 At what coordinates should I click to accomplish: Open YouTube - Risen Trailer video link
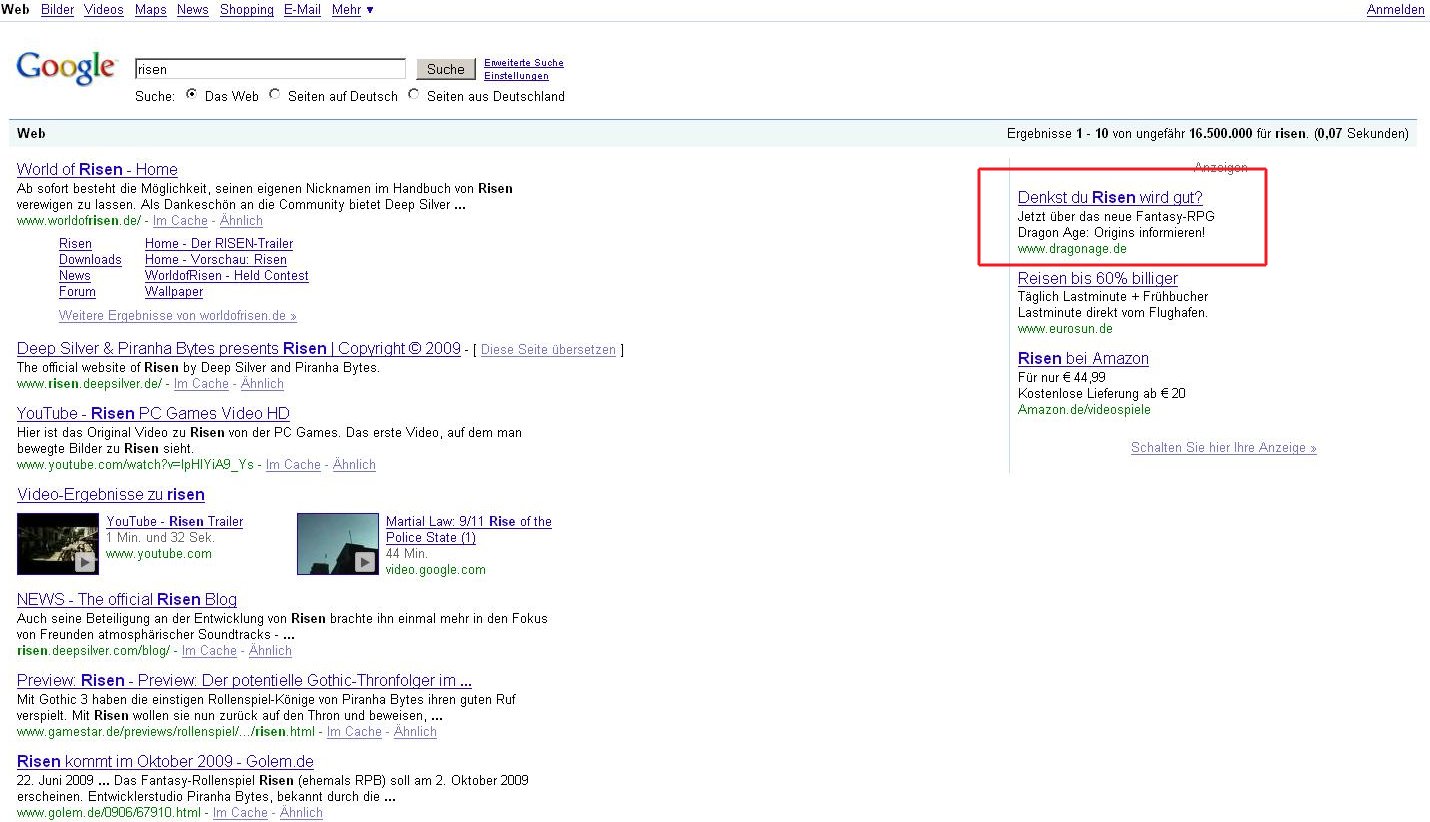click(175, 522)
